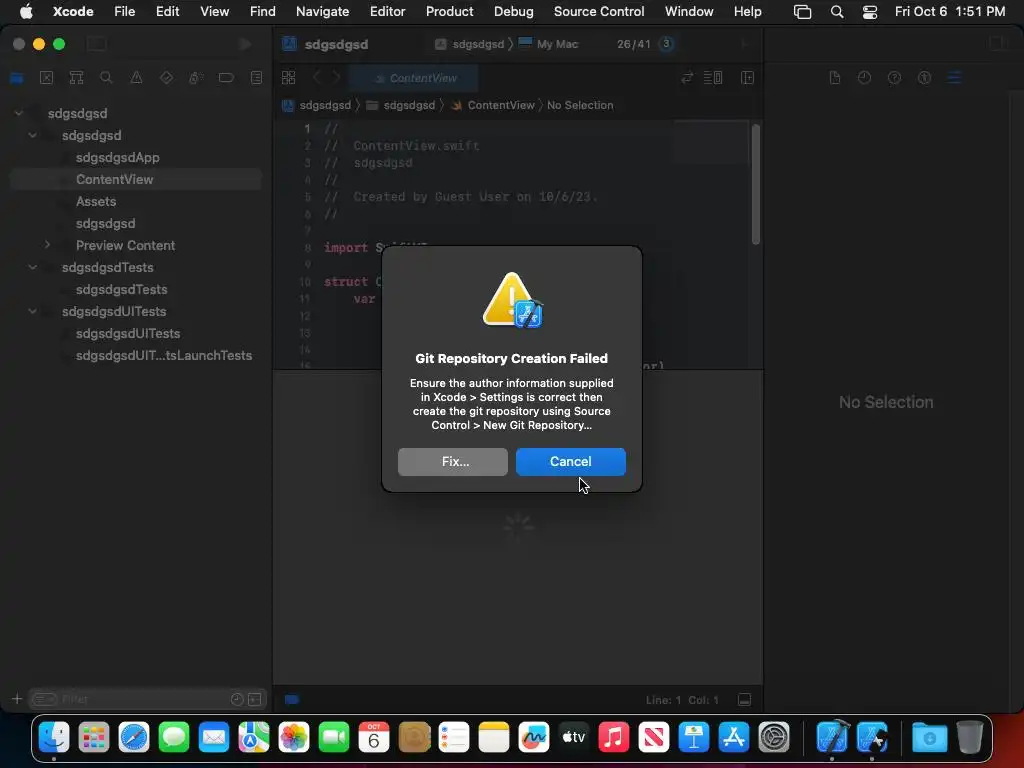Choose My Mac run destination

point(549,44)
